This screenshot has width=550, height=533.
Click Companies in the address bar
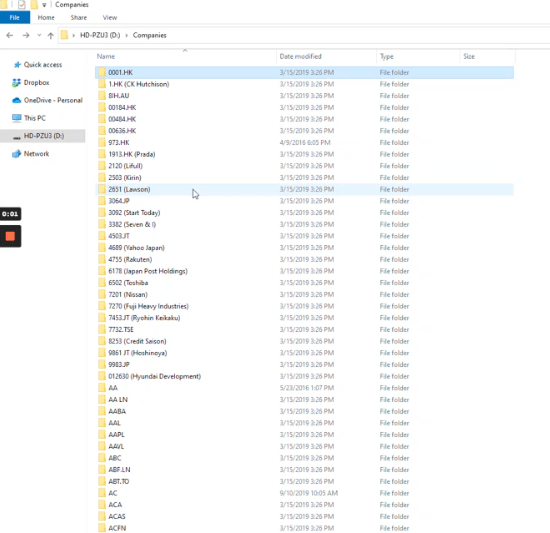coord(149,35)
